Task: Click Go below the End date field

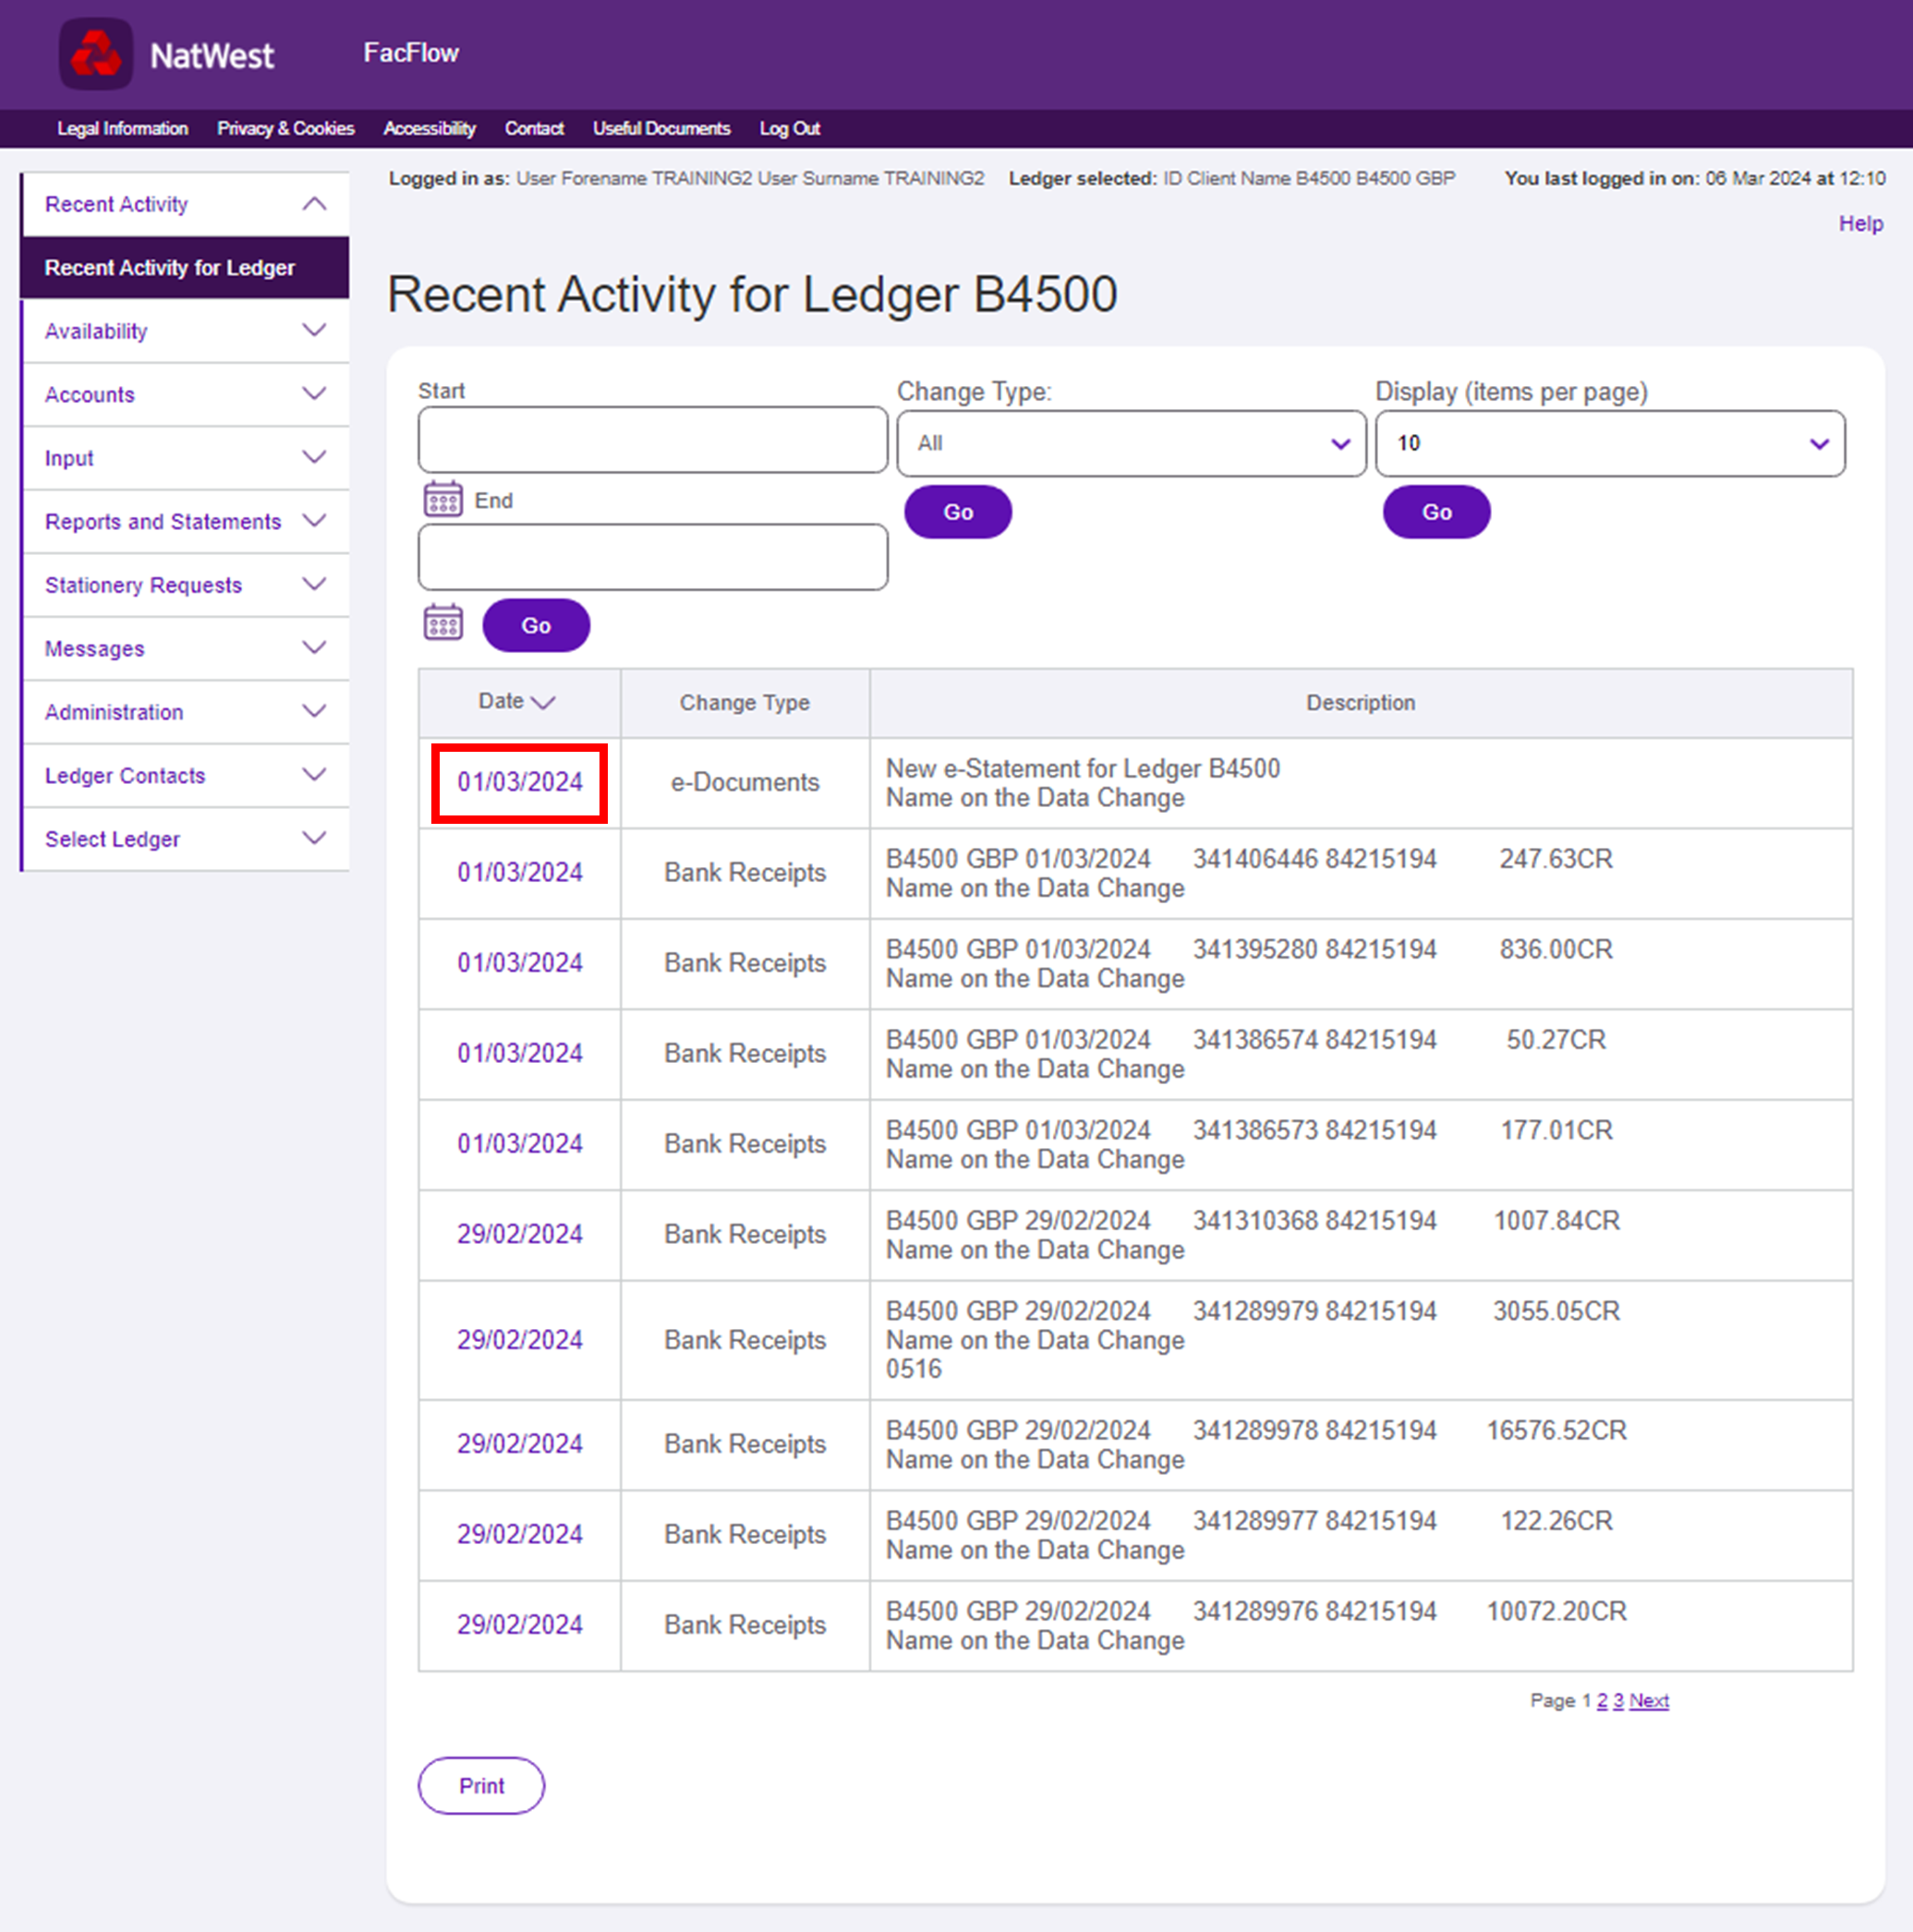Action: click(x=535, y=626)
